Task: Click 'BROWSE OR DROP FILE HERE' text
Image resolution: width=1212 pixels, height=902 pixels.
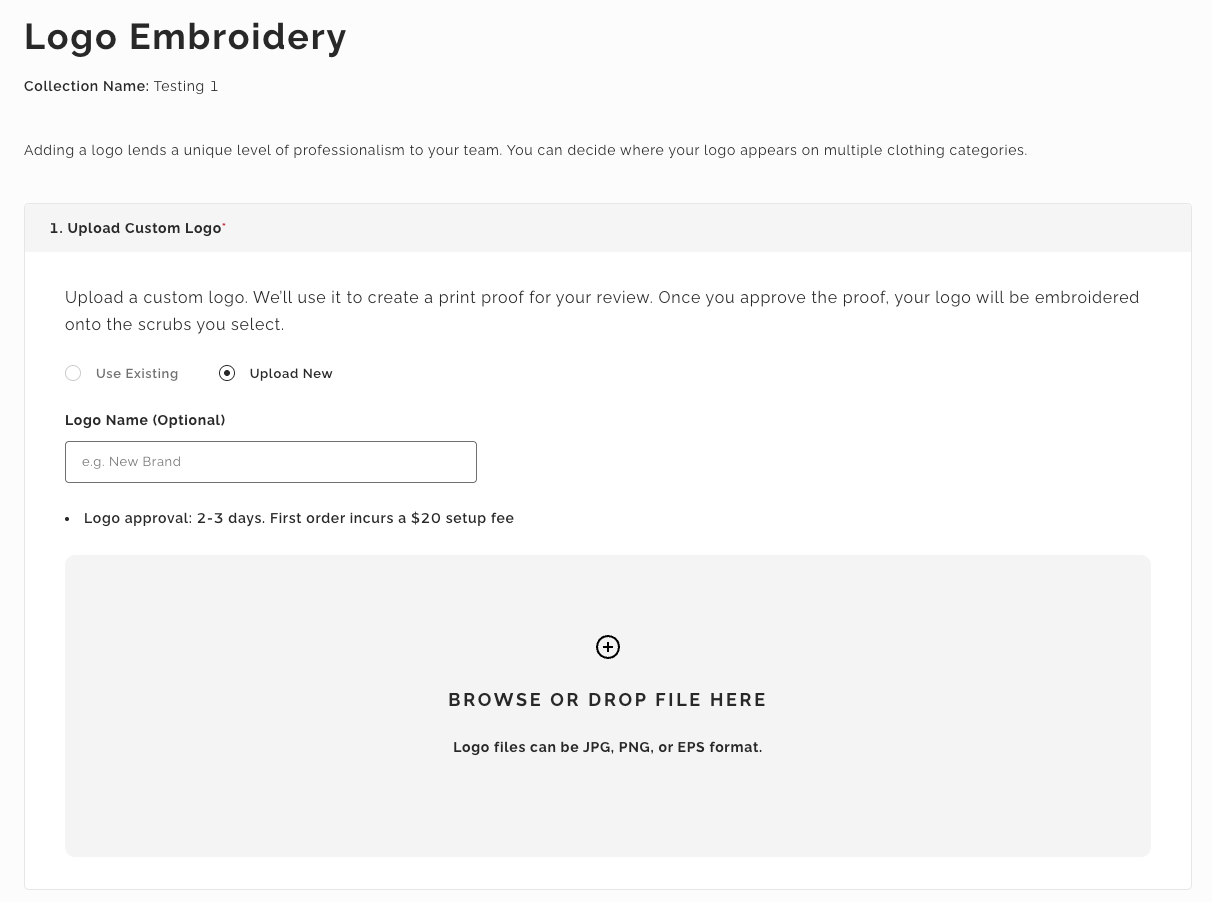Action: (607, 700)
